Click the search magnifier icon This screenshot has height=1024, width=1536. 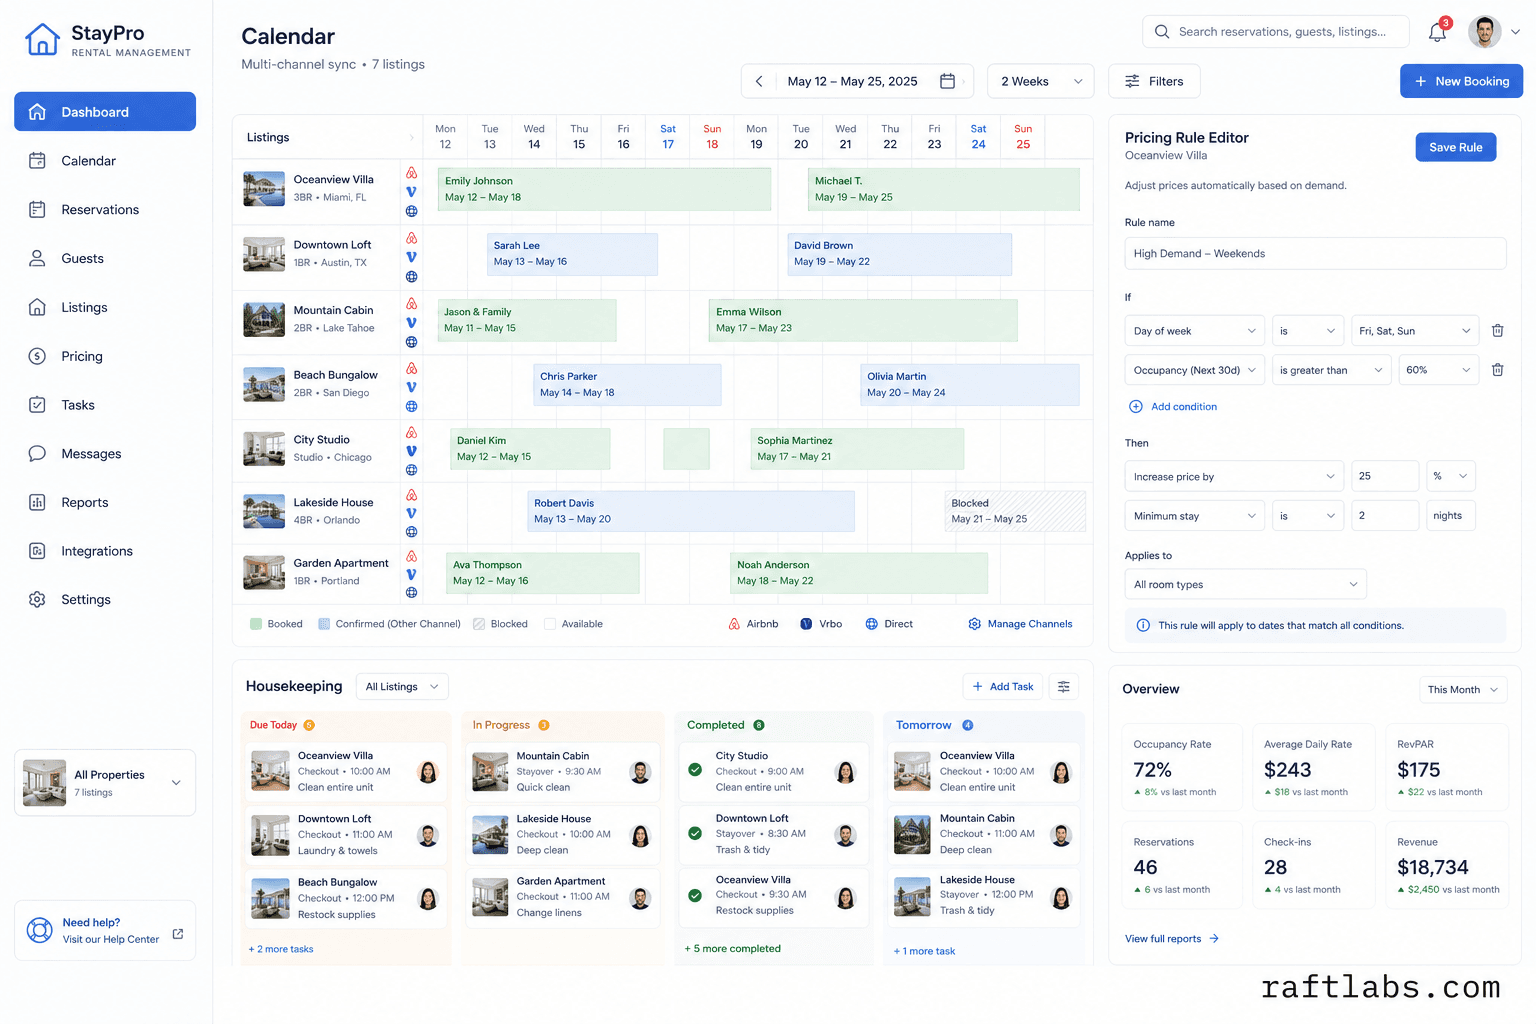1162,32
